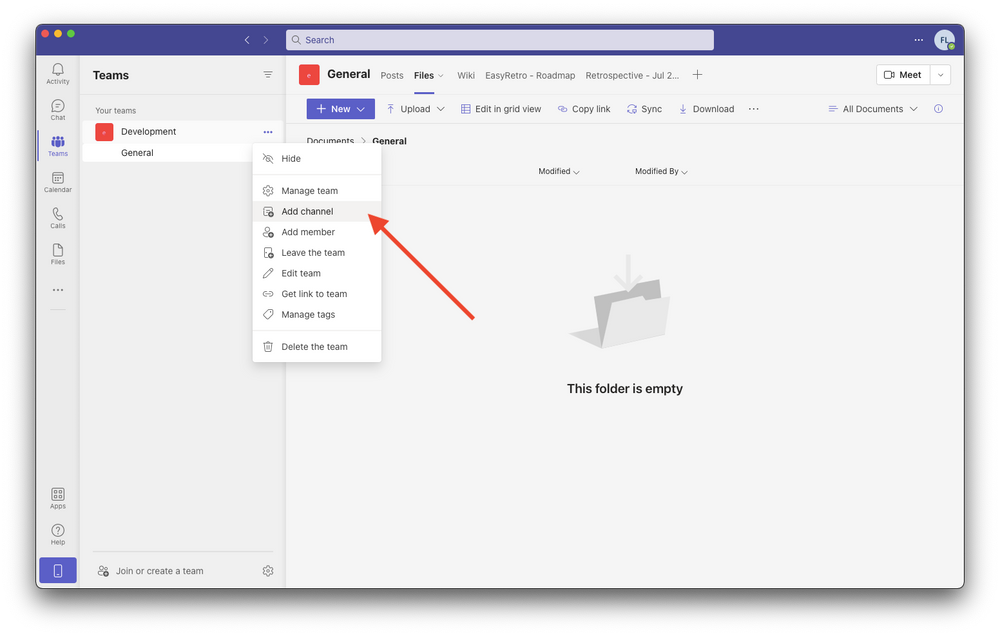This screenshot has width=1000, height=636.
Task: Sync the document library
Action: (x=644, y=109)
